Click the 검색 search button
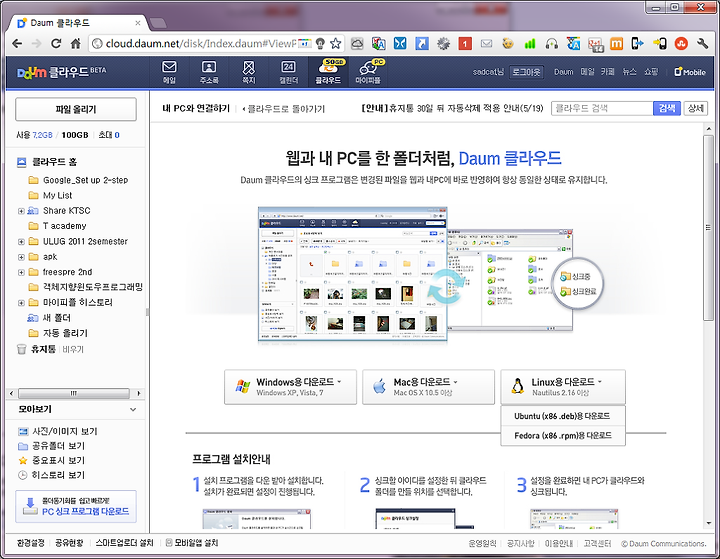Screen dimensions: 720x559 point(667,108)
